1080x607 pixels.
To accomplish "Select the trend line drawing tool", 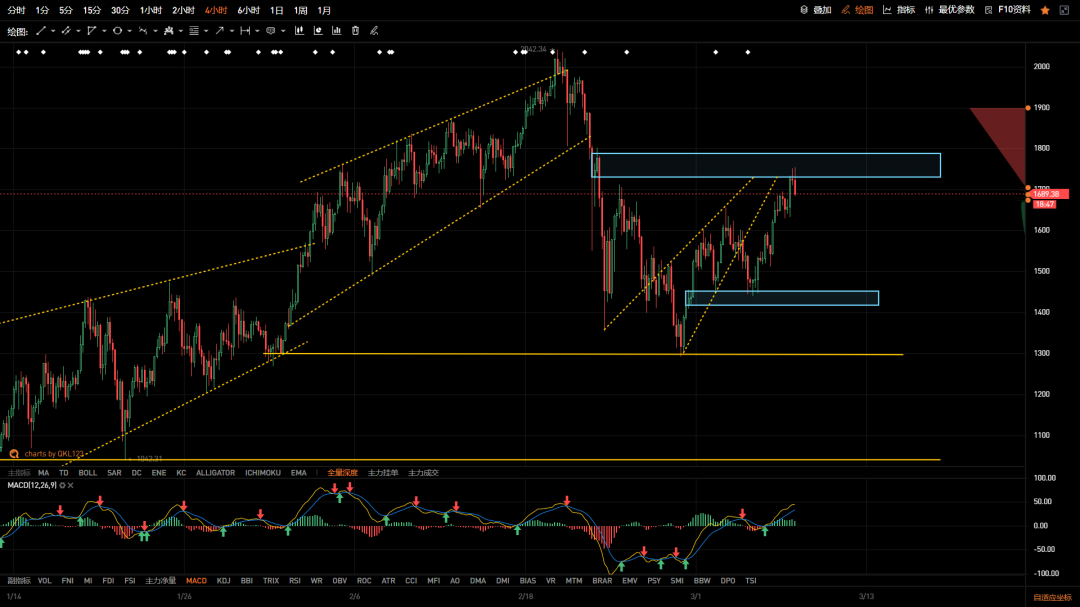I will coord(41,31).
